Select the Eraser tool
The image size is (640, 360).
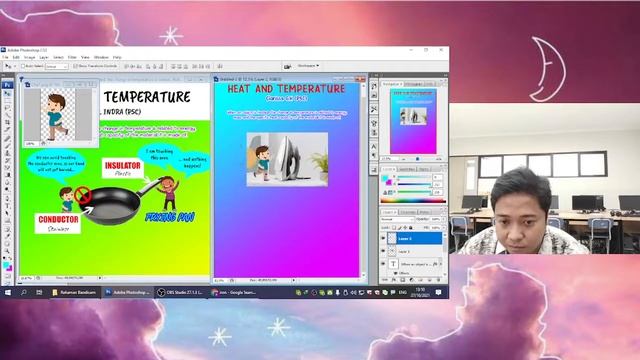[7, 167]
